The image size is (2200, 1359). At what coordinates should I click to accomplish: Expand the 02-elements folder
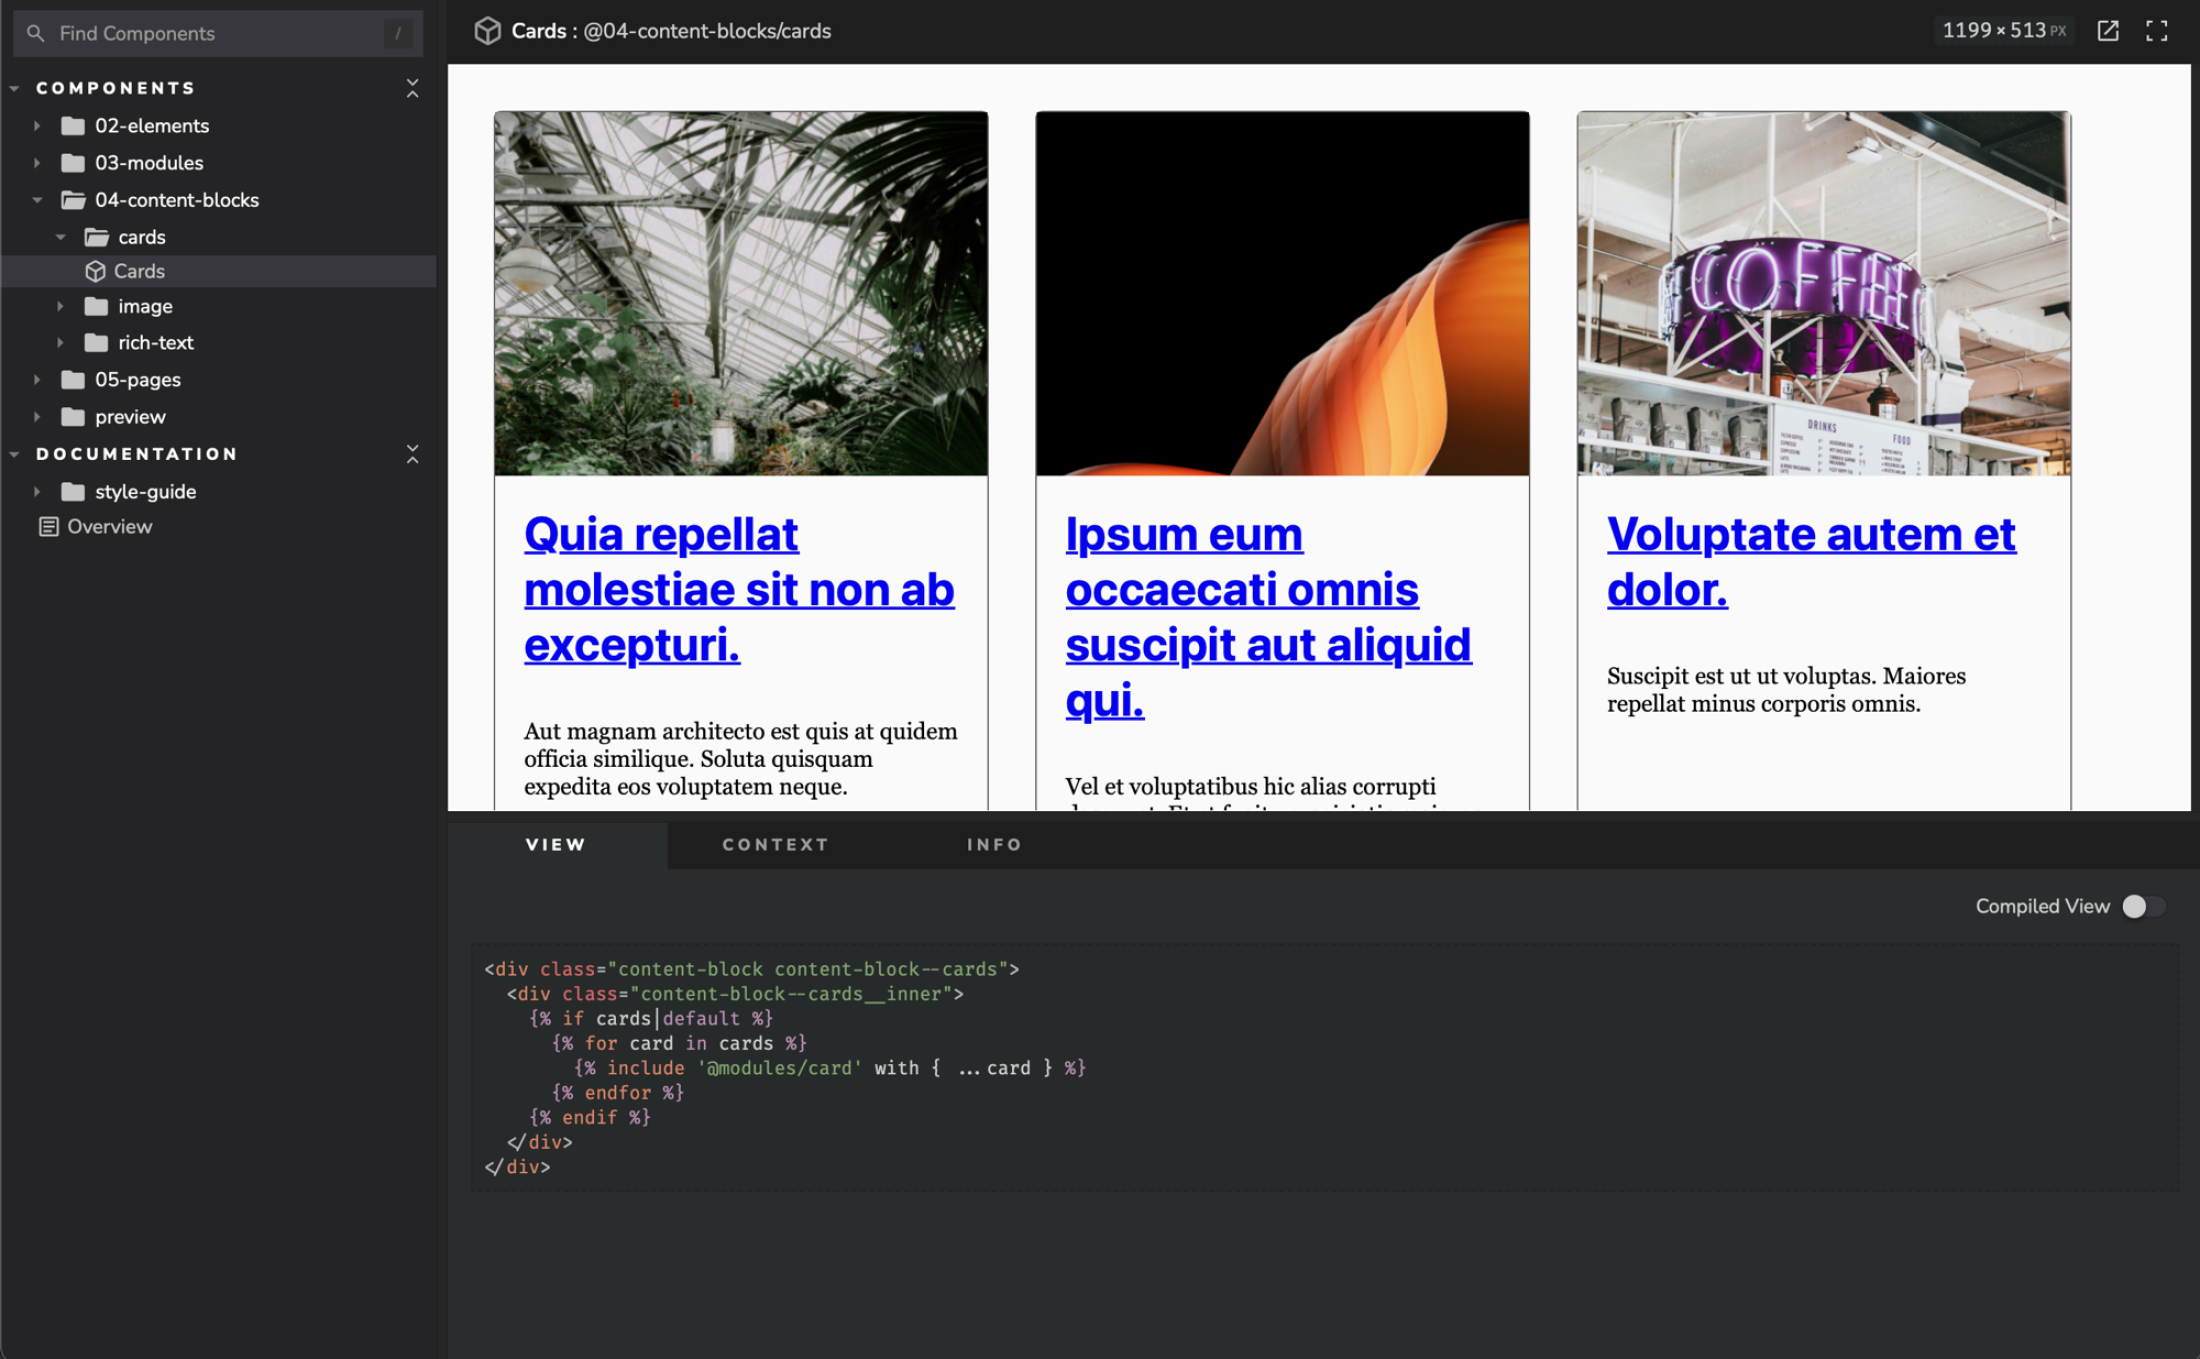38,125
